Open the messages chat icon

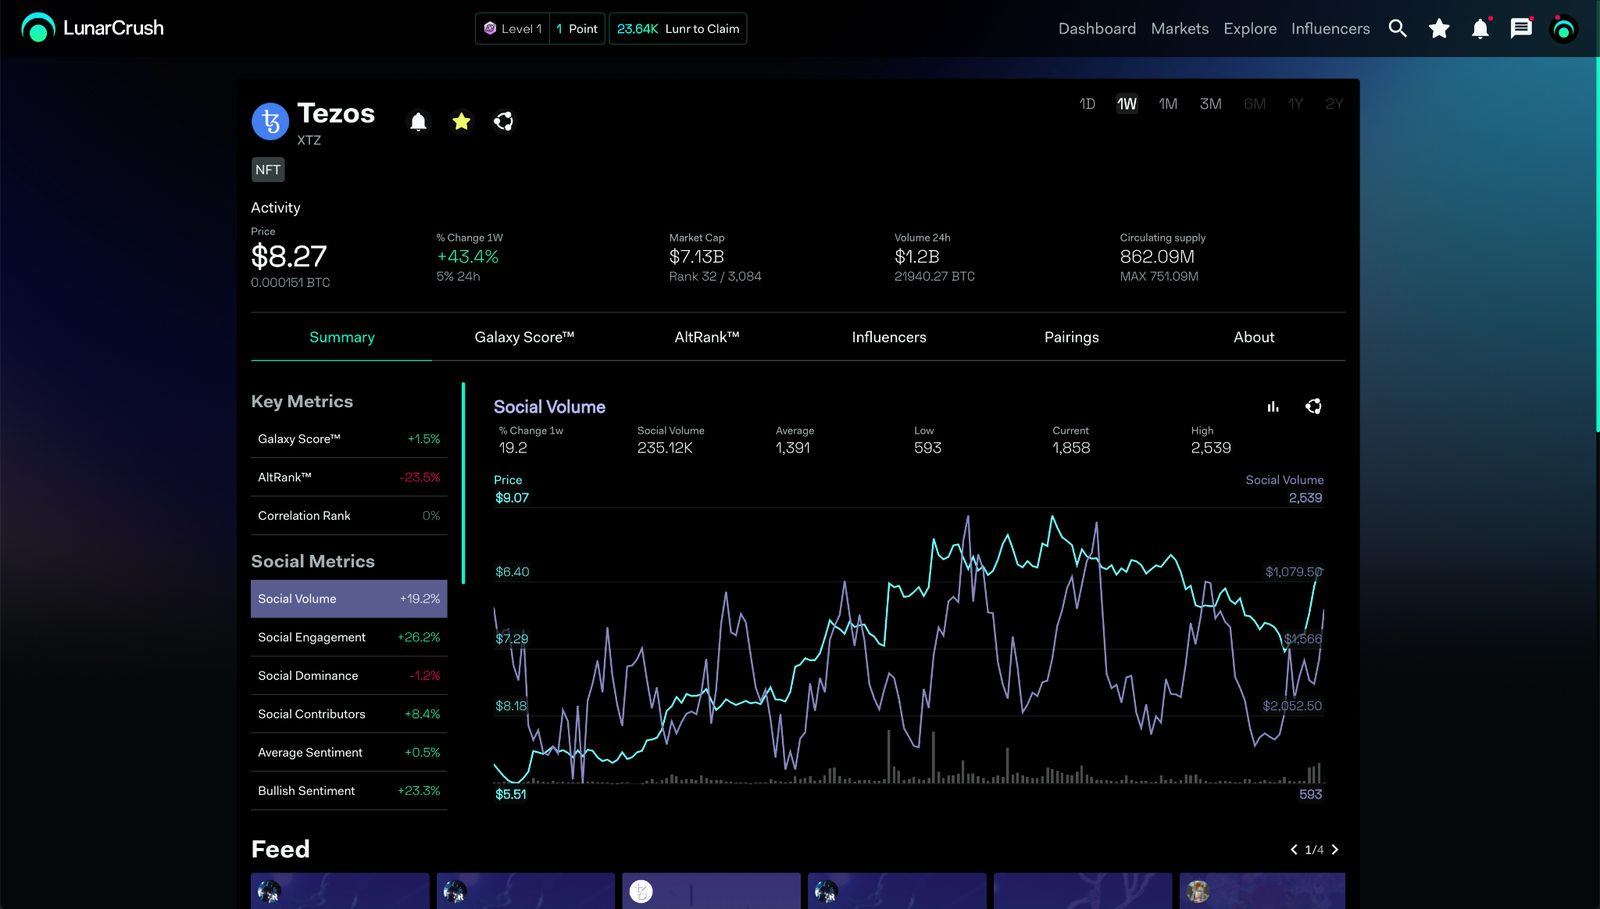[x=1521, y=28]
